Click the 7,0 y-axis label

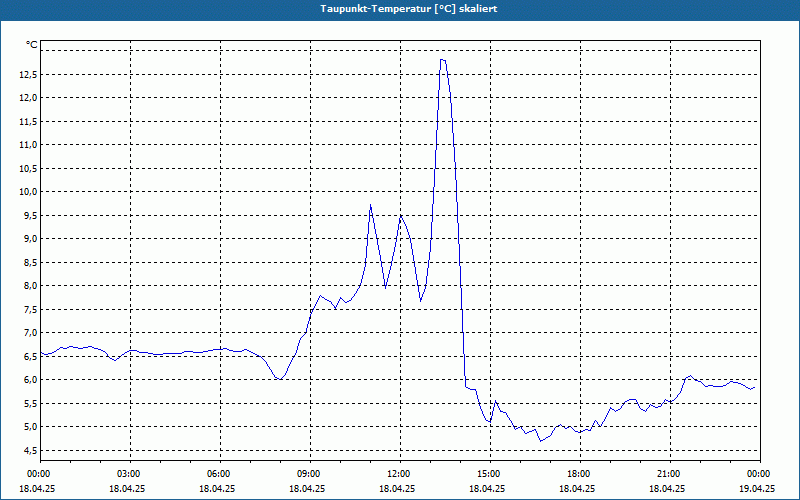click(30, 333)
